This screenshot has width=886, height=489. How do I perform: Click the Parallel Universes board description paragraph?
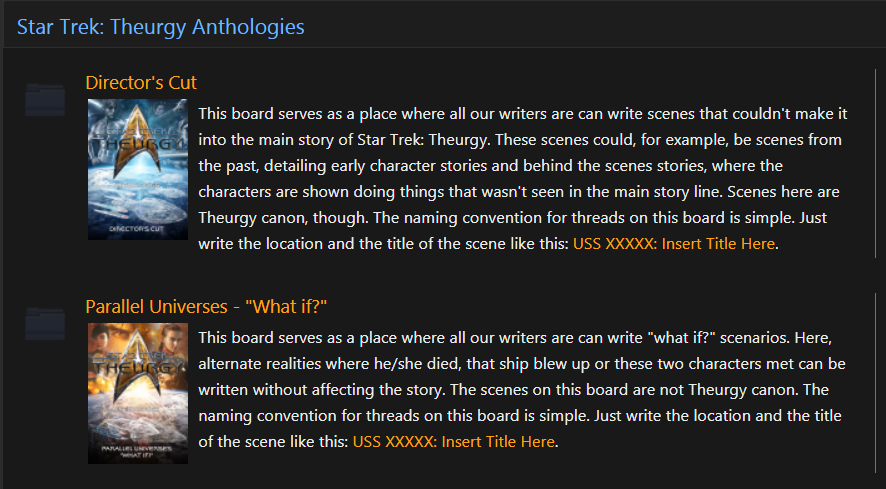522,390
